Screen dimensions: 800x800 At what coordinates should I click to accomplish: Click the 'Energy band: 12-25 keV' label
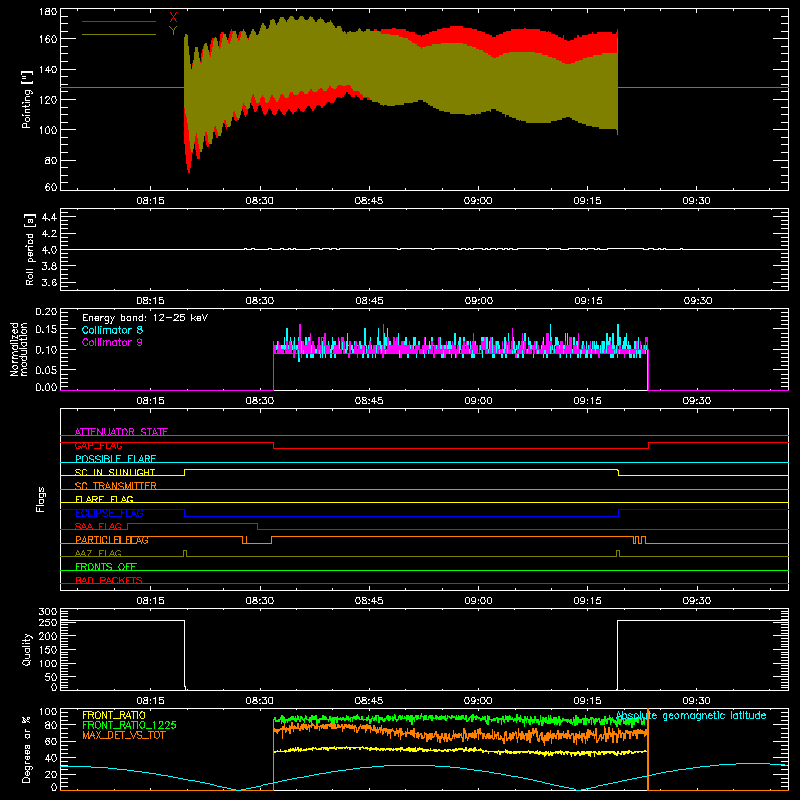click(x=145, y=318)
